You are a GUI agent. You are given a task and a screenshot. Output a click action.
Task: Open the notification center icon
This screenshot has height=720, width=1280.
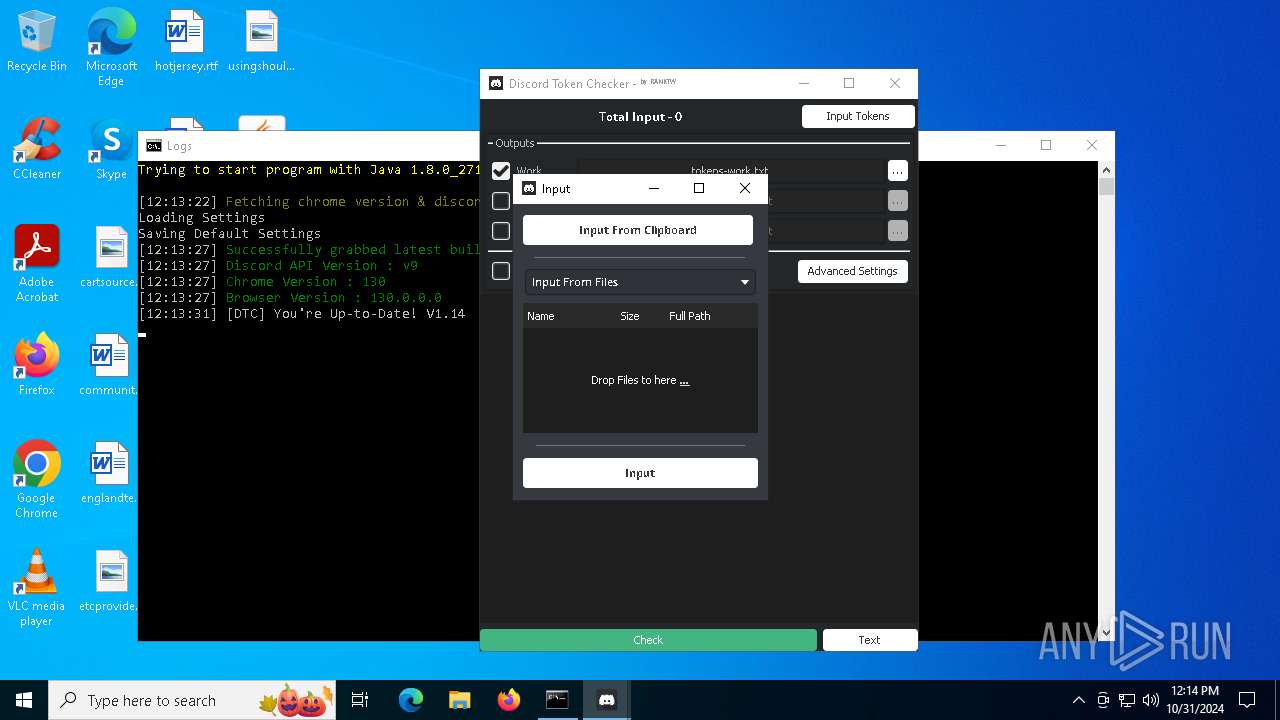(x=1247, y=700)
